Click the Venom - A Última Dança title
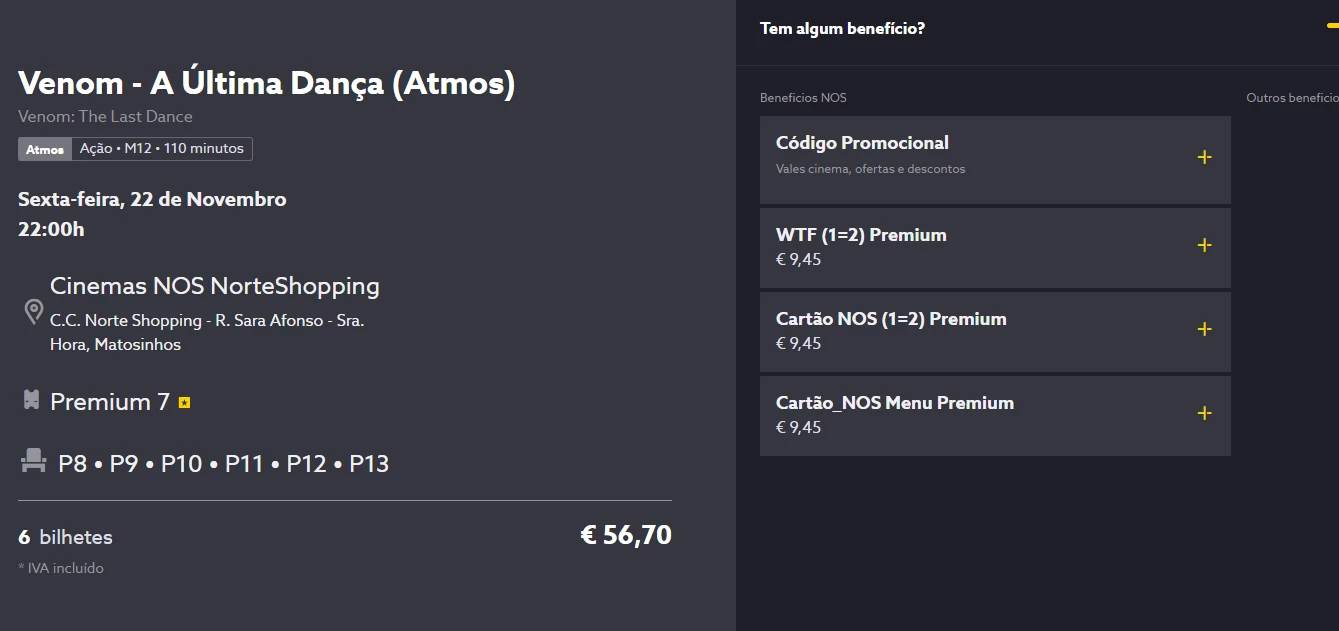The height and width of the screenshot is (631, 1339). click(x=266, y=84)
